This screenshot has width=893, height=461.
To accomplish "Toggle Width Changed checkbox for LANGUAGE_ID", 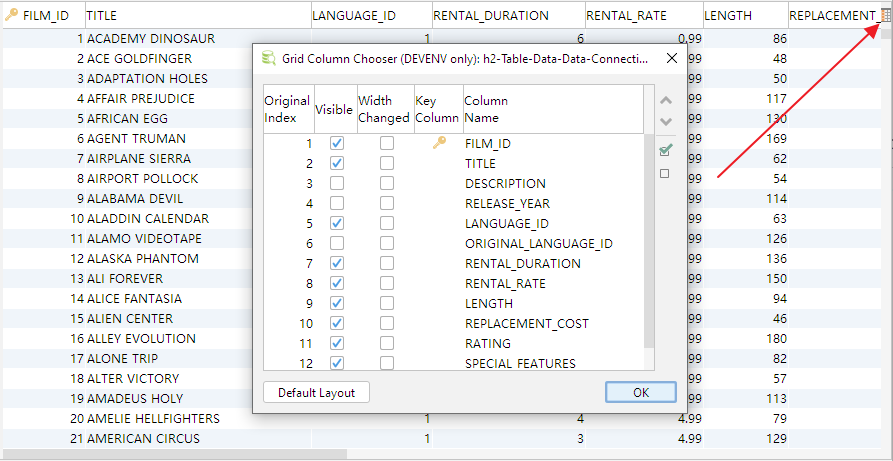I will 386,224.
